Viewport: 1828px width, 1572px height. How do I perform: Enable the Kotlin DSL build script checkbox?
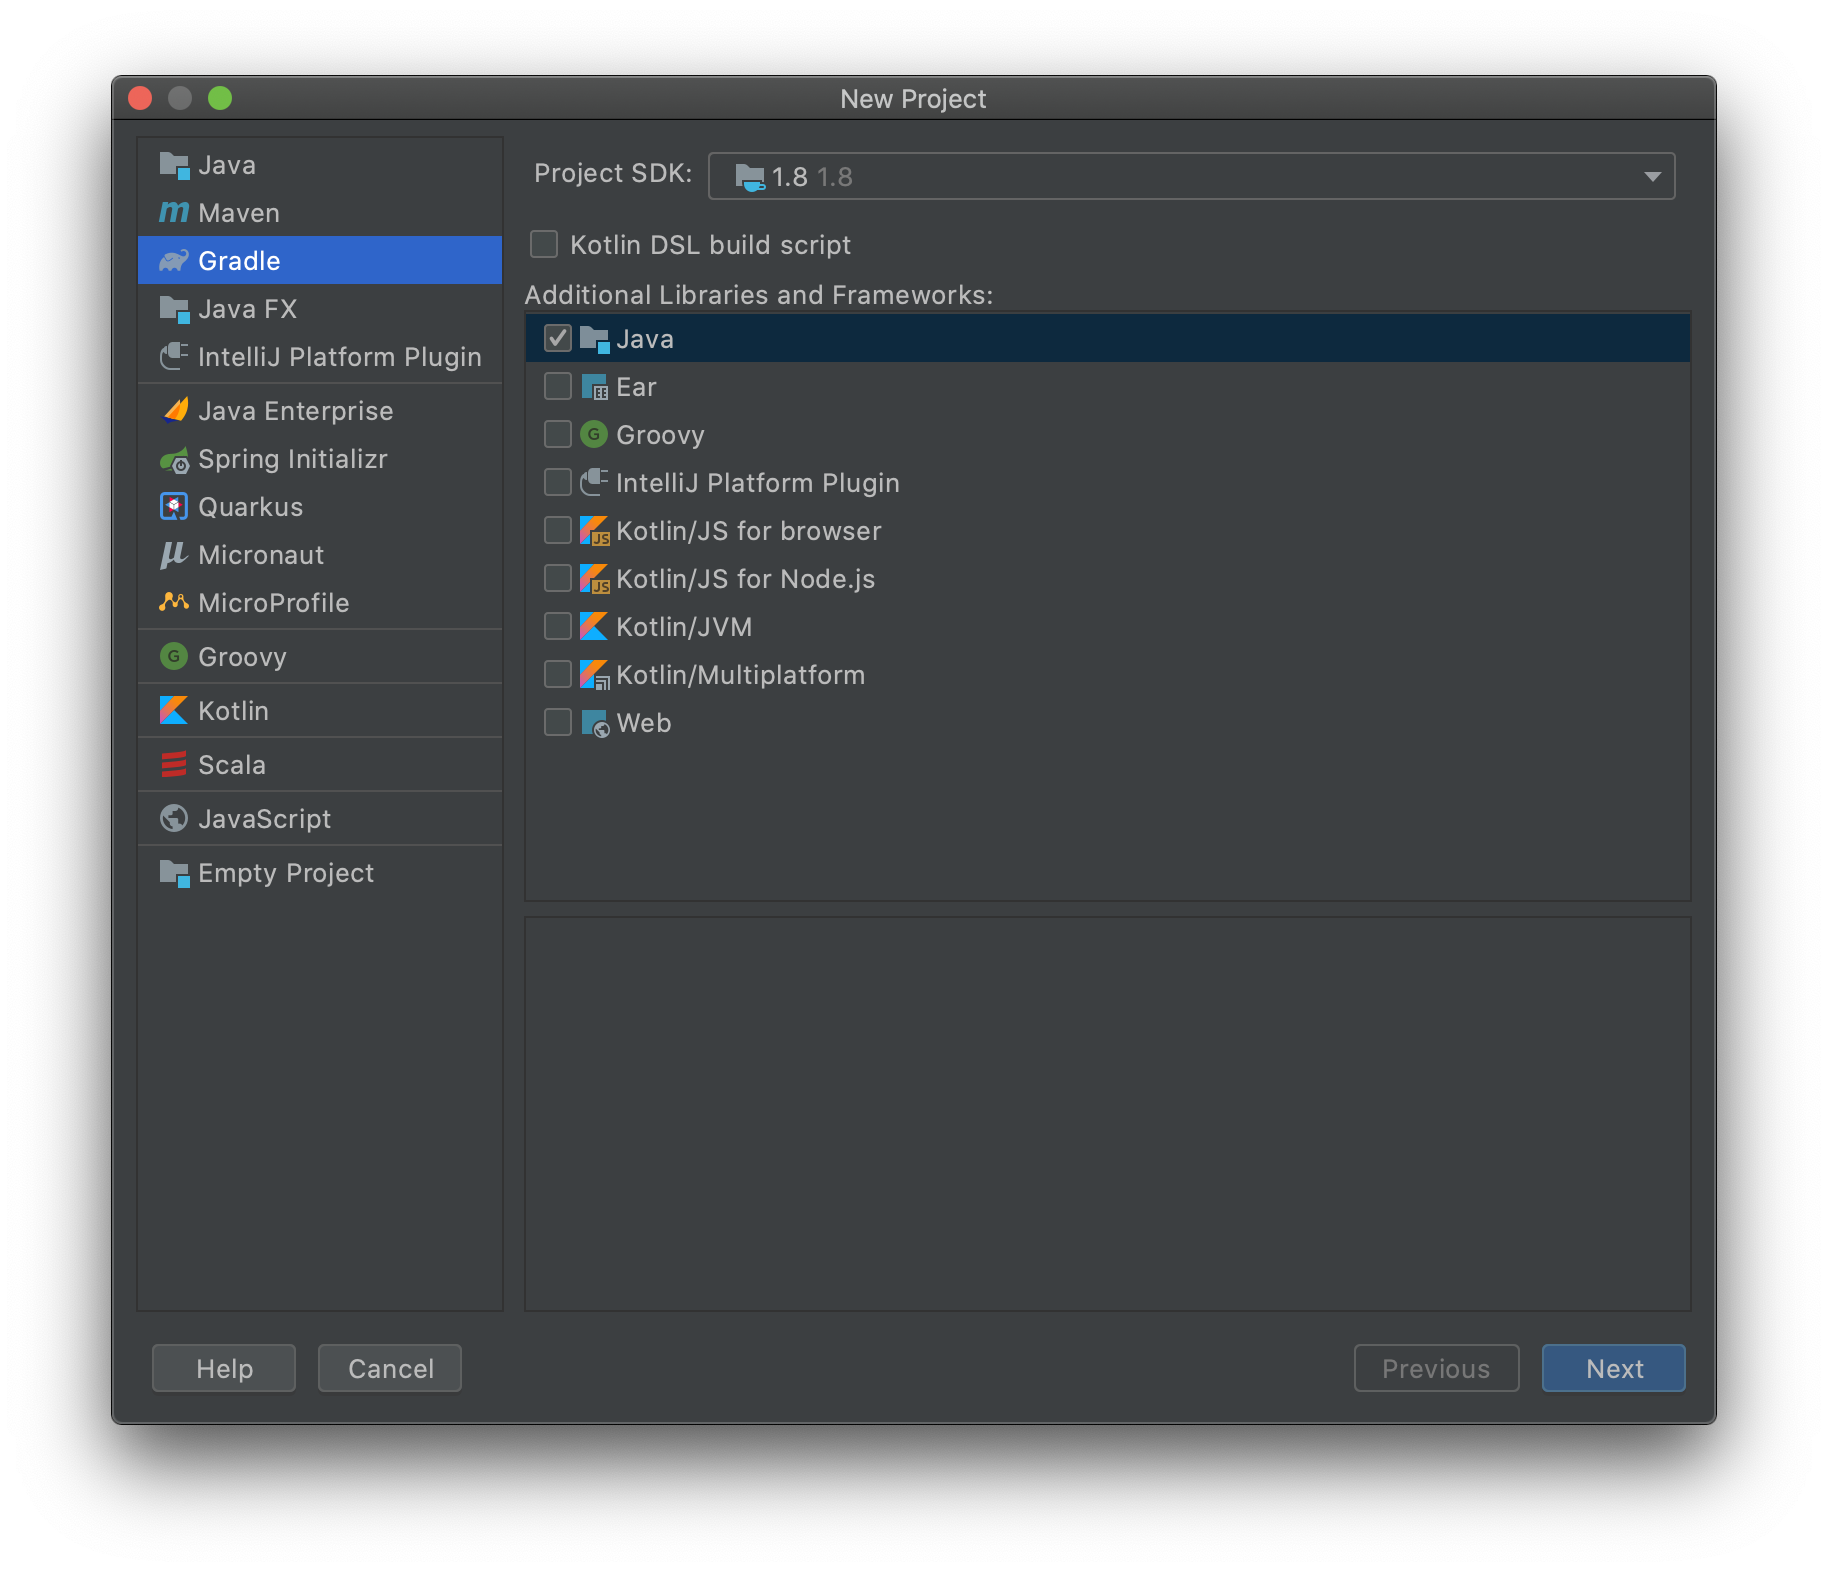click(x=544, y=244)
